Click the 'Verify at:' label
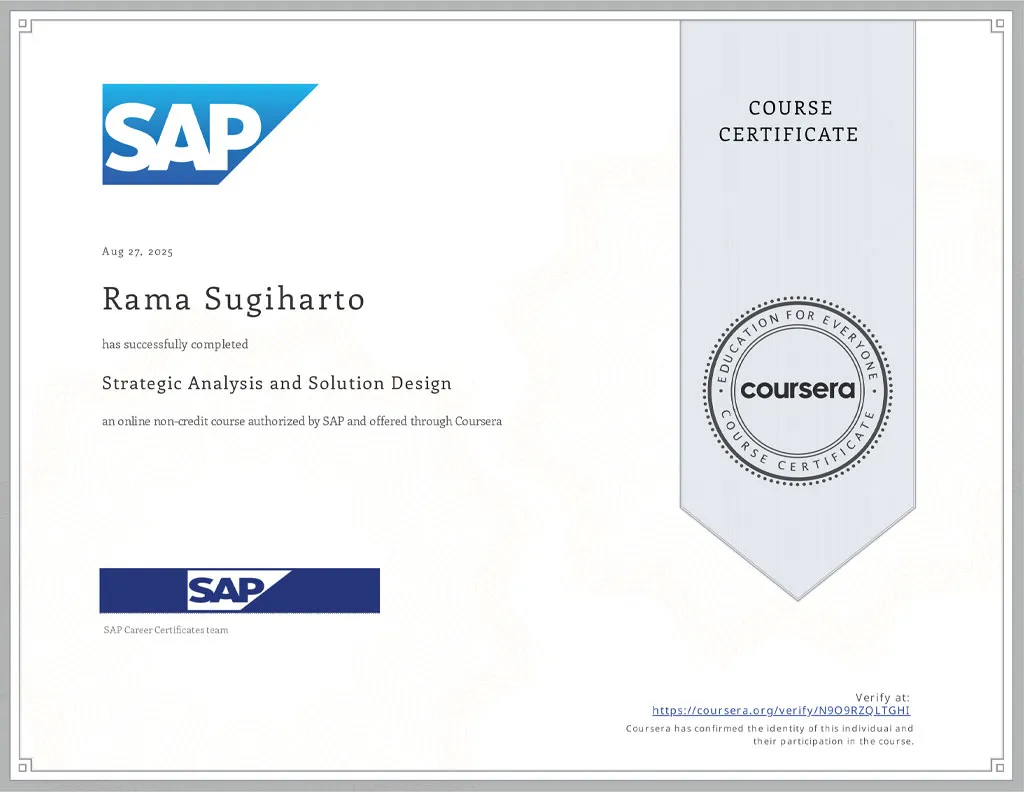 882,697
